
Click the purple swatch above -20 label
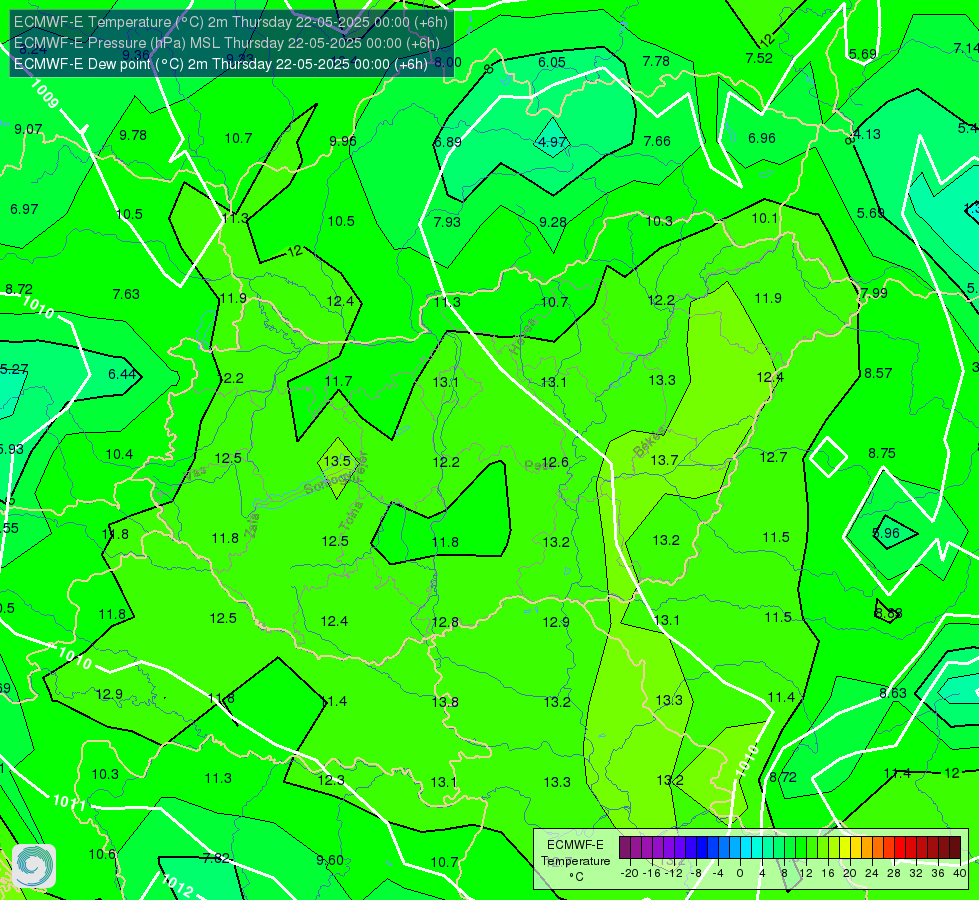624,848
